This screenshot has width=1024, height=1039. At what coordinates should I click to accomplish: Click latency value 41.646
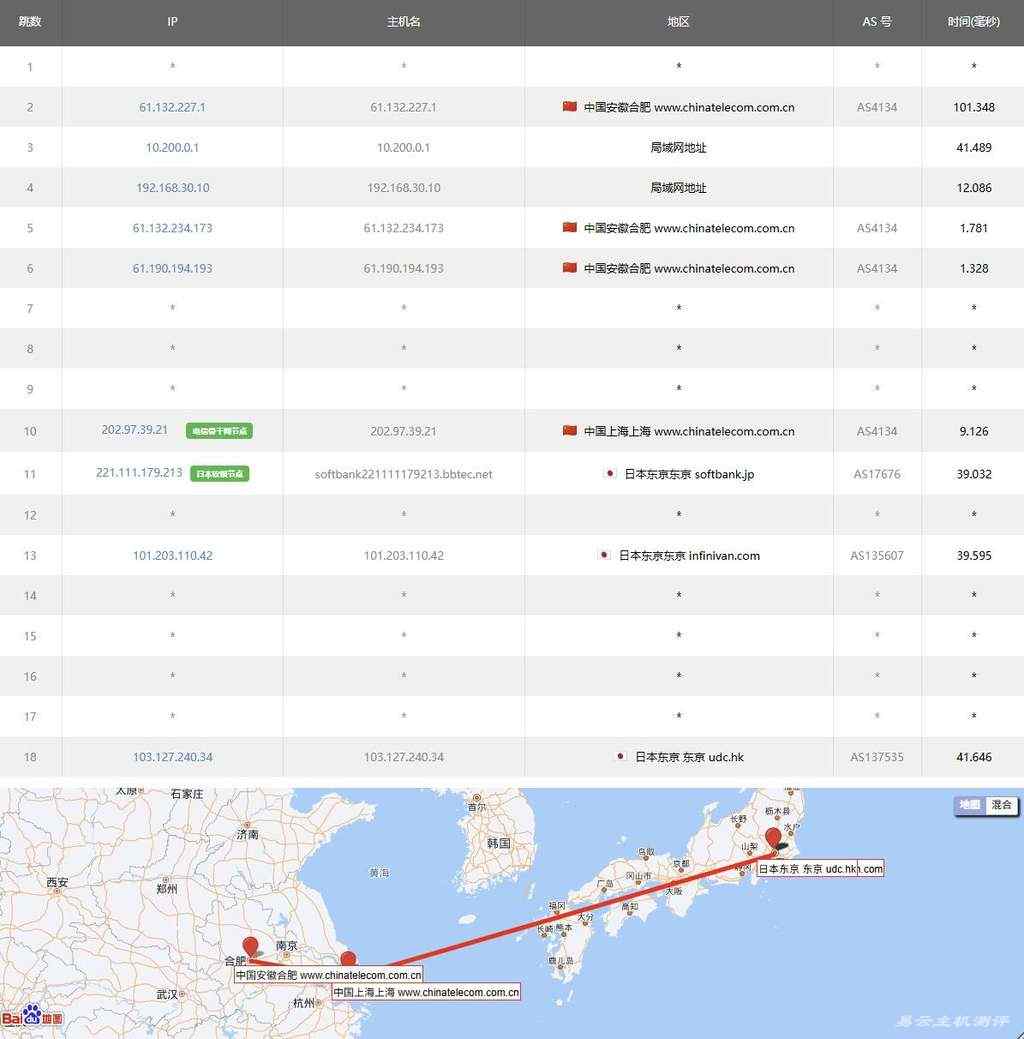click(974, 757)
